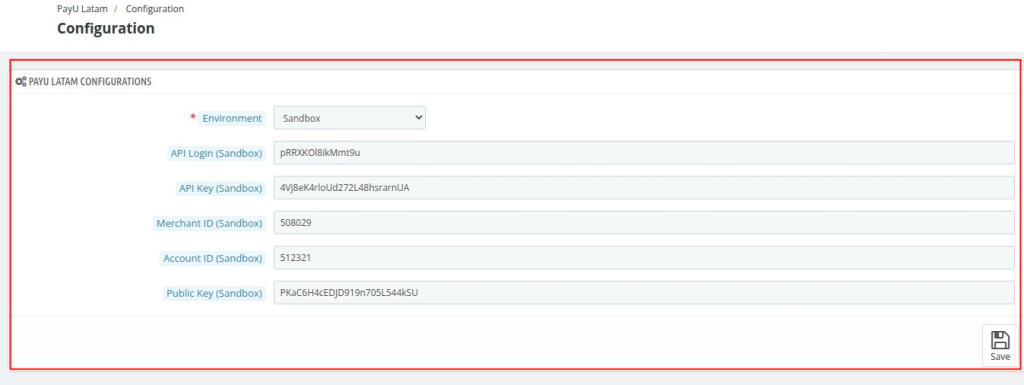Select the Public Key (Sandbox) input field
The image size is (1024, 385).
643,293
